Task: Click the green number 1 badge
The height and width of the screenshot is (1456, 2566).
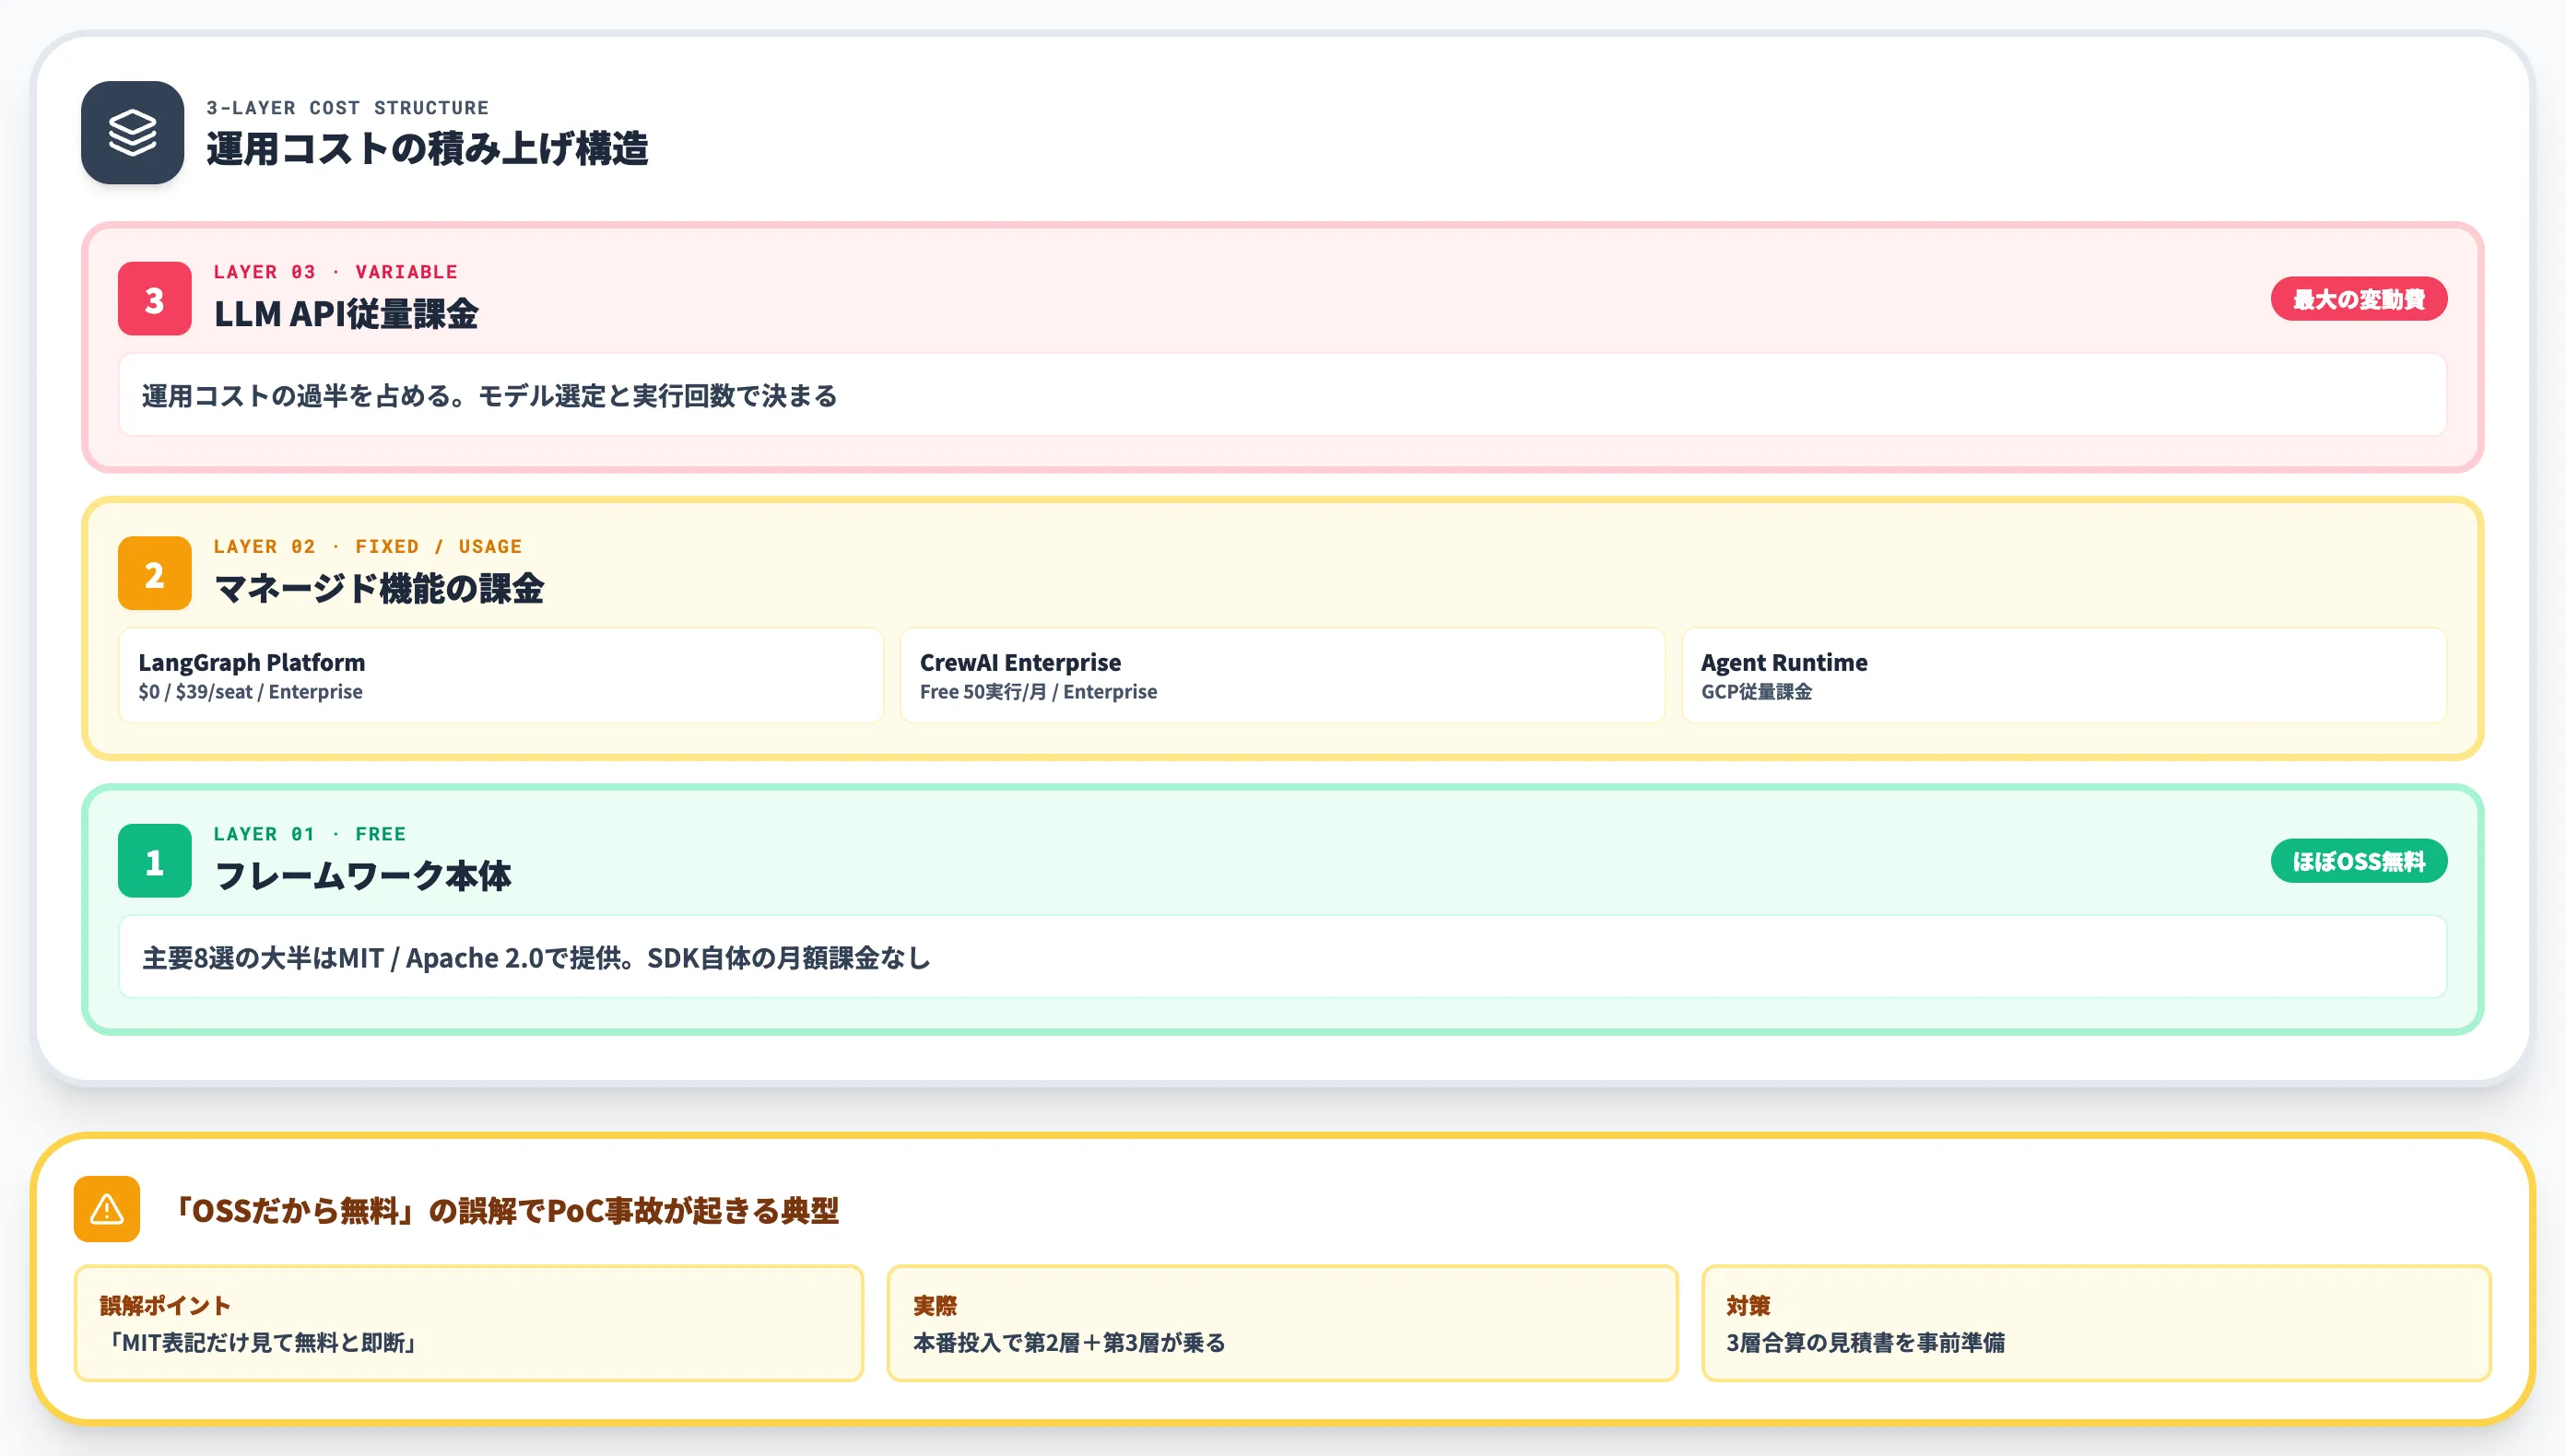Action: point(154,861)
